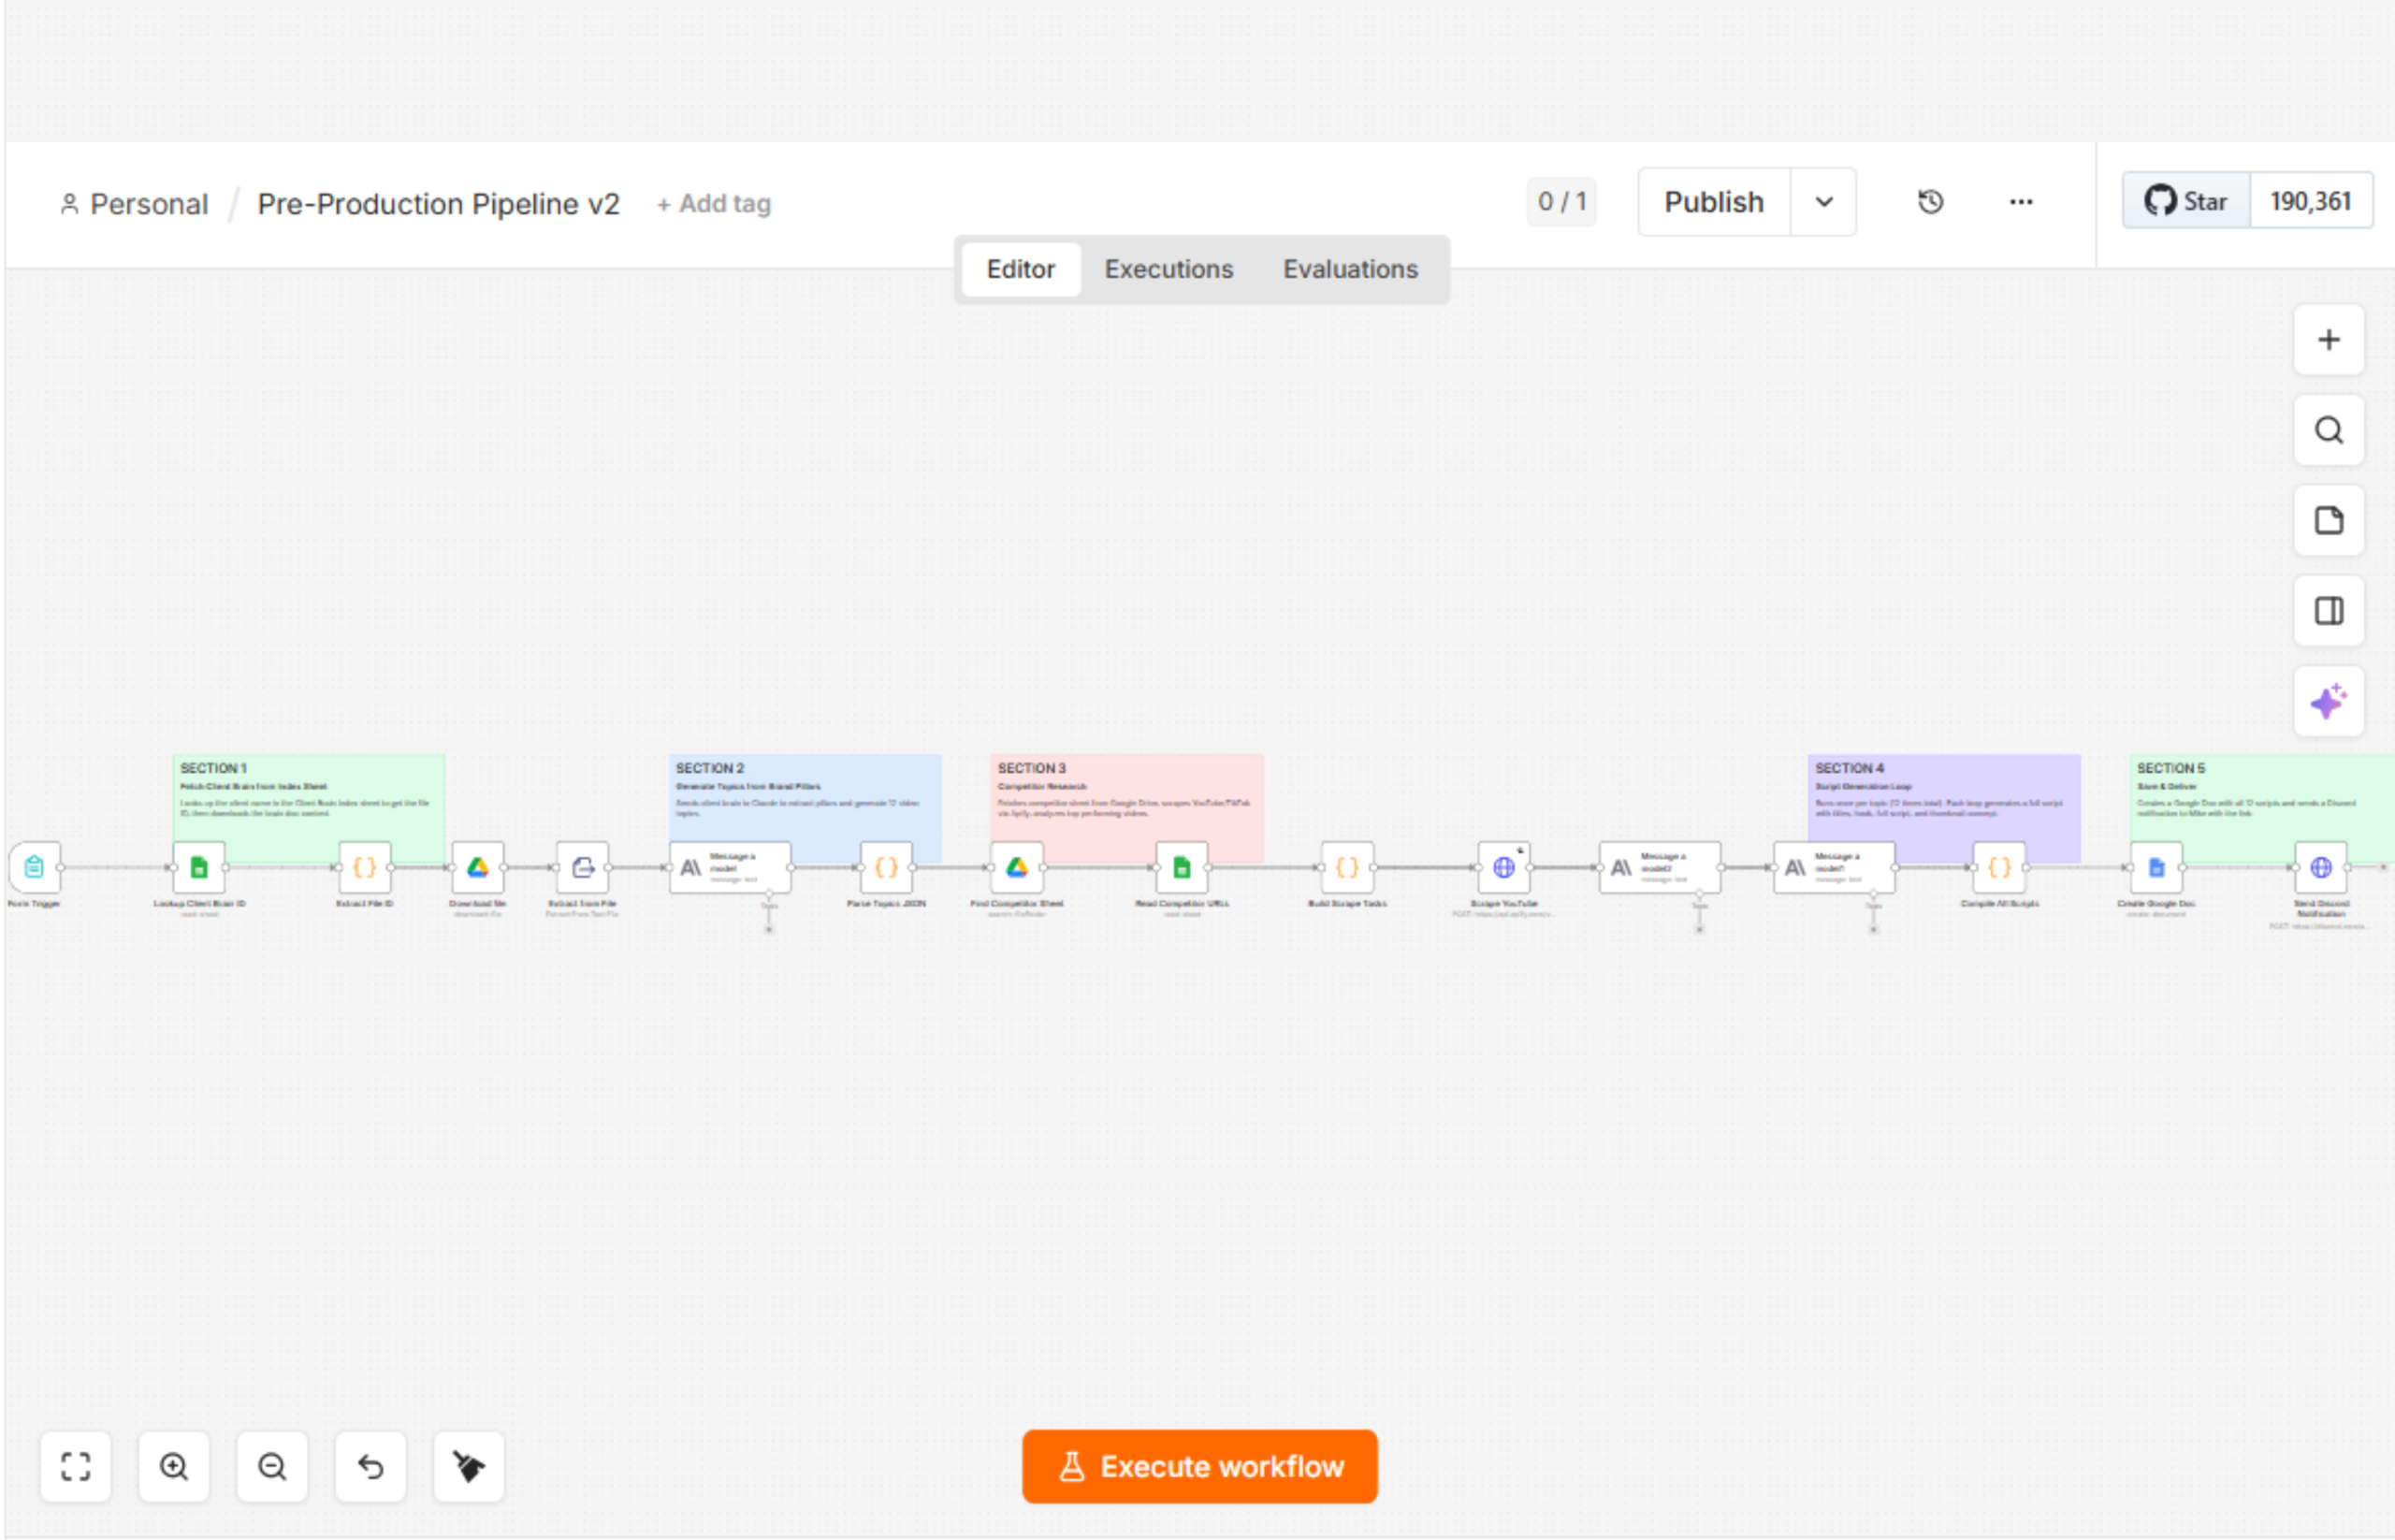2395x1540 pixels.
Task: Click Tools connector under Message a model1
Action: [1873, 929]
